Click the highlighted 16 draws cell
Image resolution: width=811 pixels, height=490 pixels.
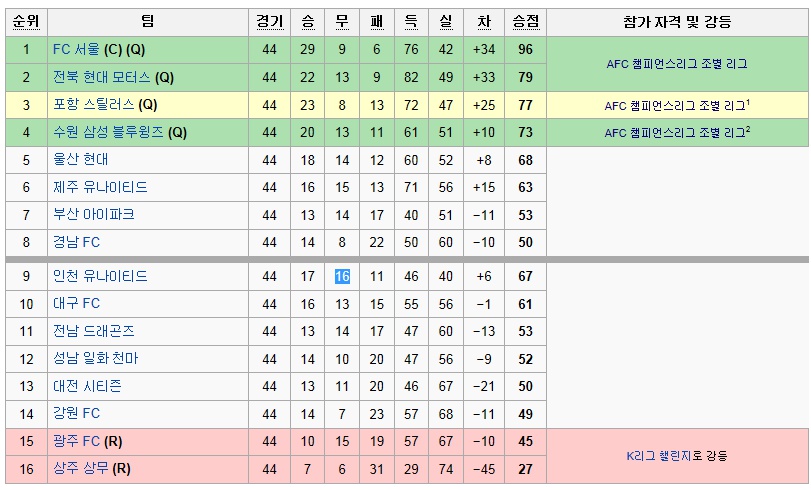(342, 276)
